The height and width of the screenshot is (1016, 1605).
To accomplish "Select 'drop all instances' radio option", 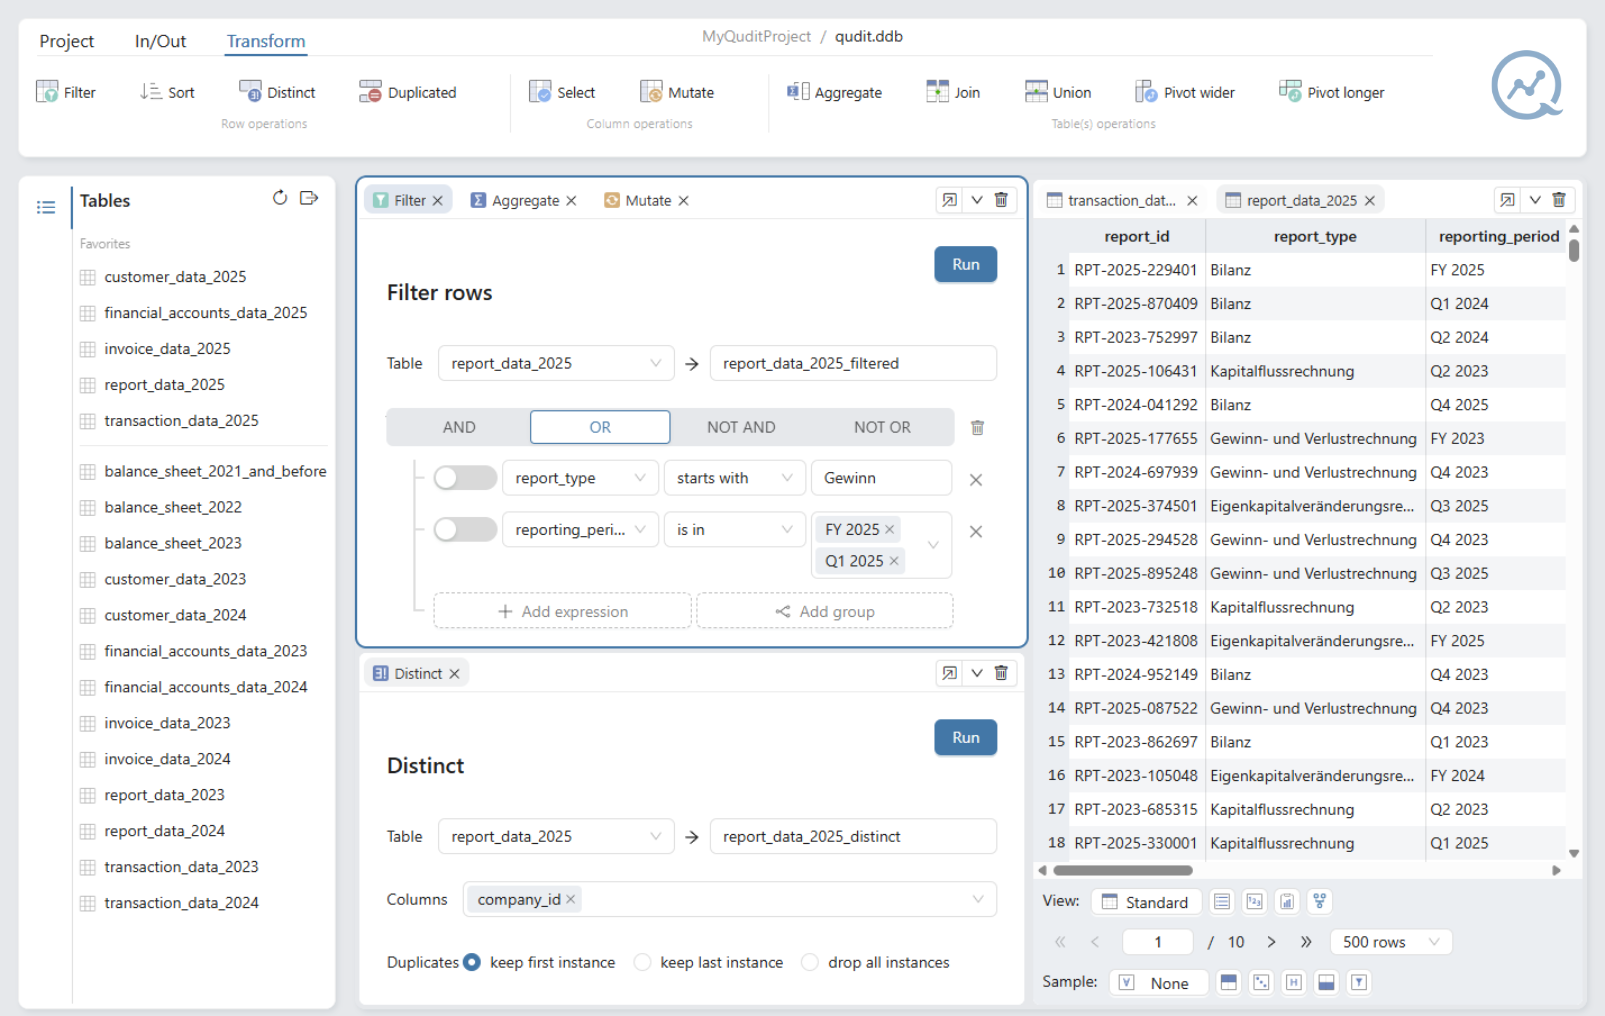I will (810, 962).
